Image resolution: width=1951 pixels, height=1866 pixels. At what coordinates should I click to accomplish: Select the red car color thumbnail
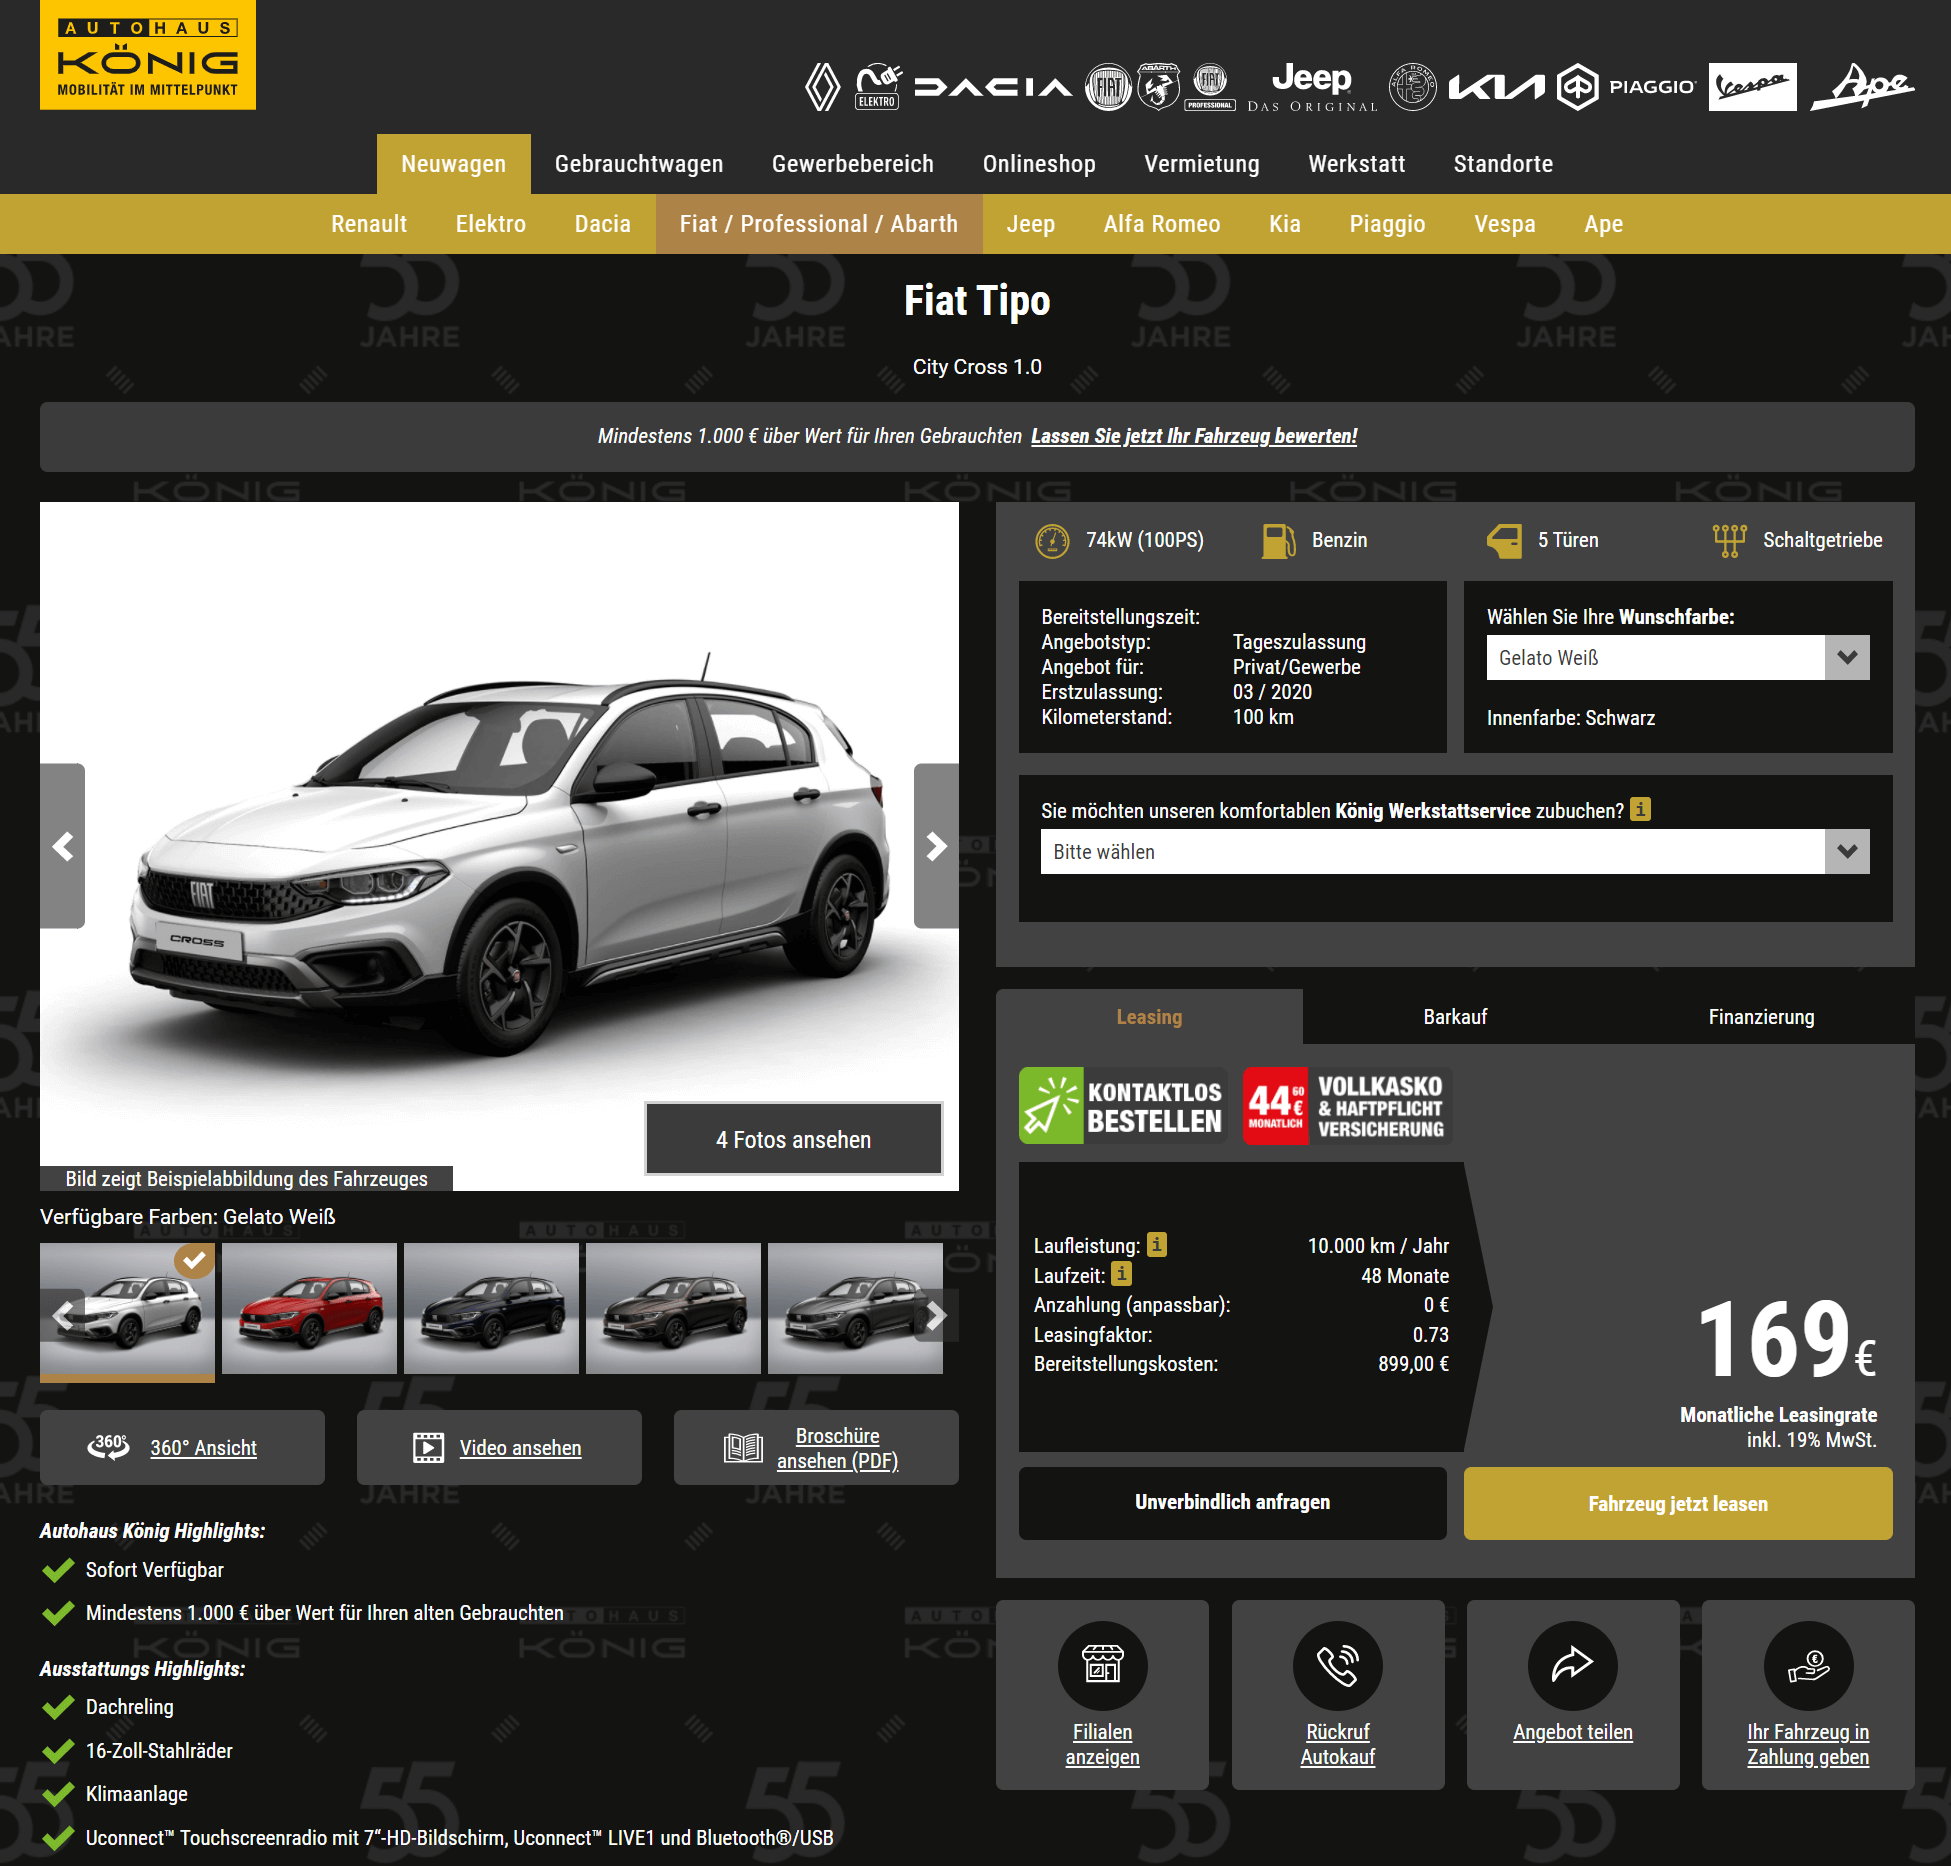coord(309,1308)
